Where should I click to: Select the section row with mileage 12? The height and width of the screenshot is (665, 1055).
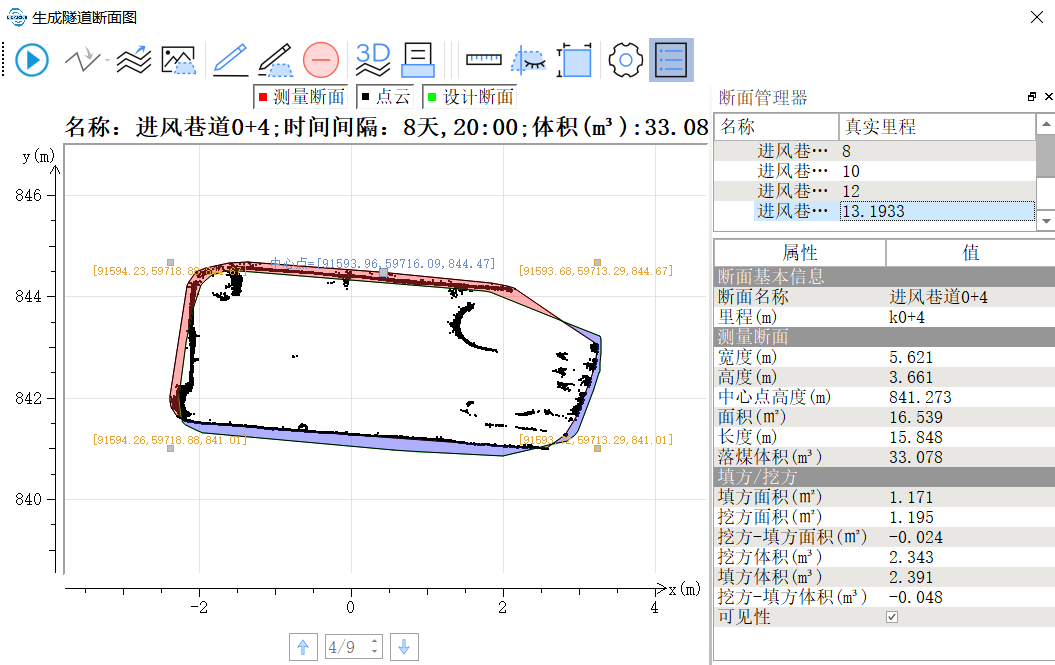[875, 191]
